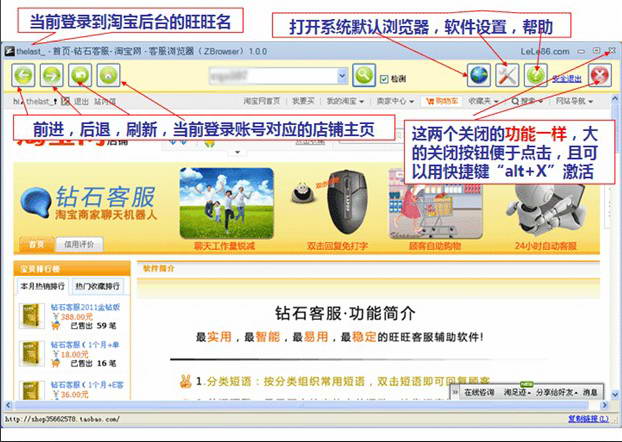The image size is (622, 442).
Task: Click the 我要买 link
Action: [x=303, y=101]
